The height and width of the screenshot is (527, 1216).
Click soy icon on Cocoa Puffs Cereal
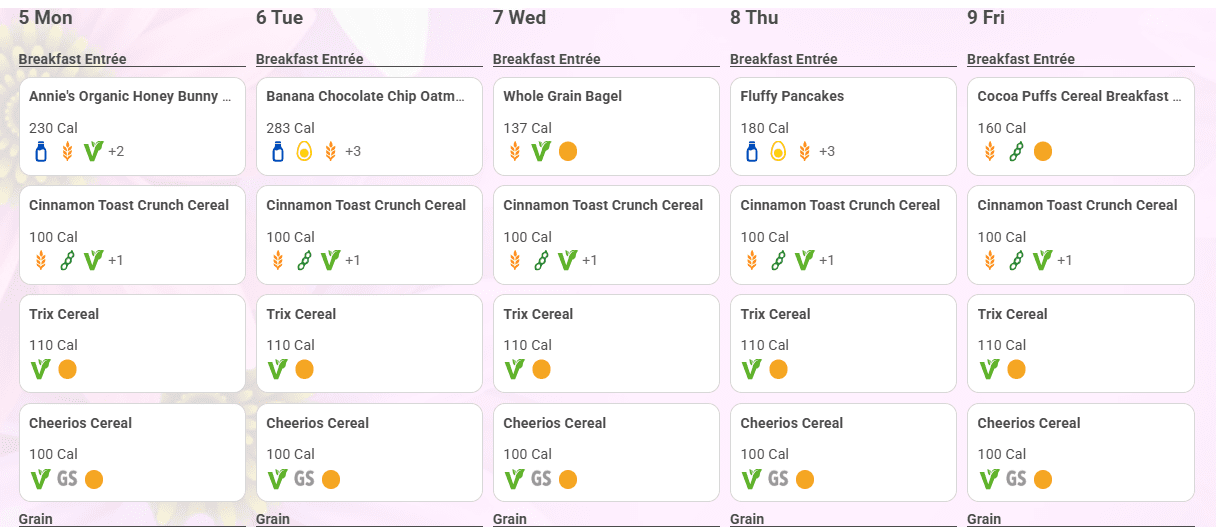[1016, 151]
